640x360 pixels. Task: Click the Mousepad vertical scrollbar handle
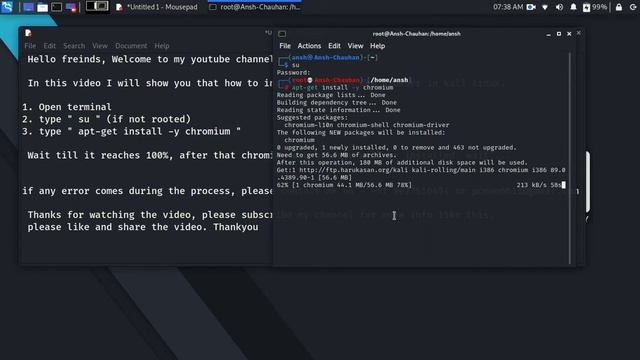(x=588, y=182)
